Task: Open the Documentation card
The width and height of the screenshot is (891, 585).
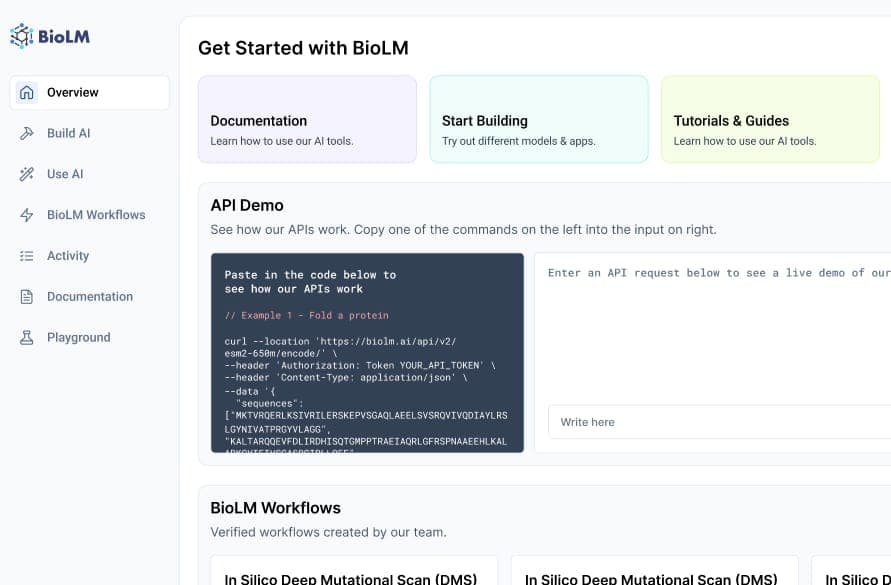Action: [x=307, y=119]
